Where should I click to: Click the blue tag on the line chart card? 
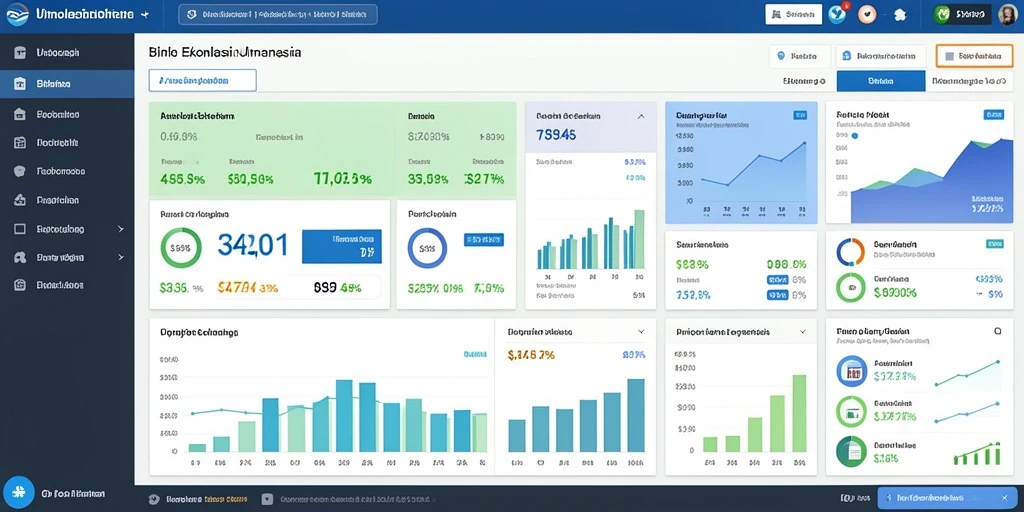799,115
